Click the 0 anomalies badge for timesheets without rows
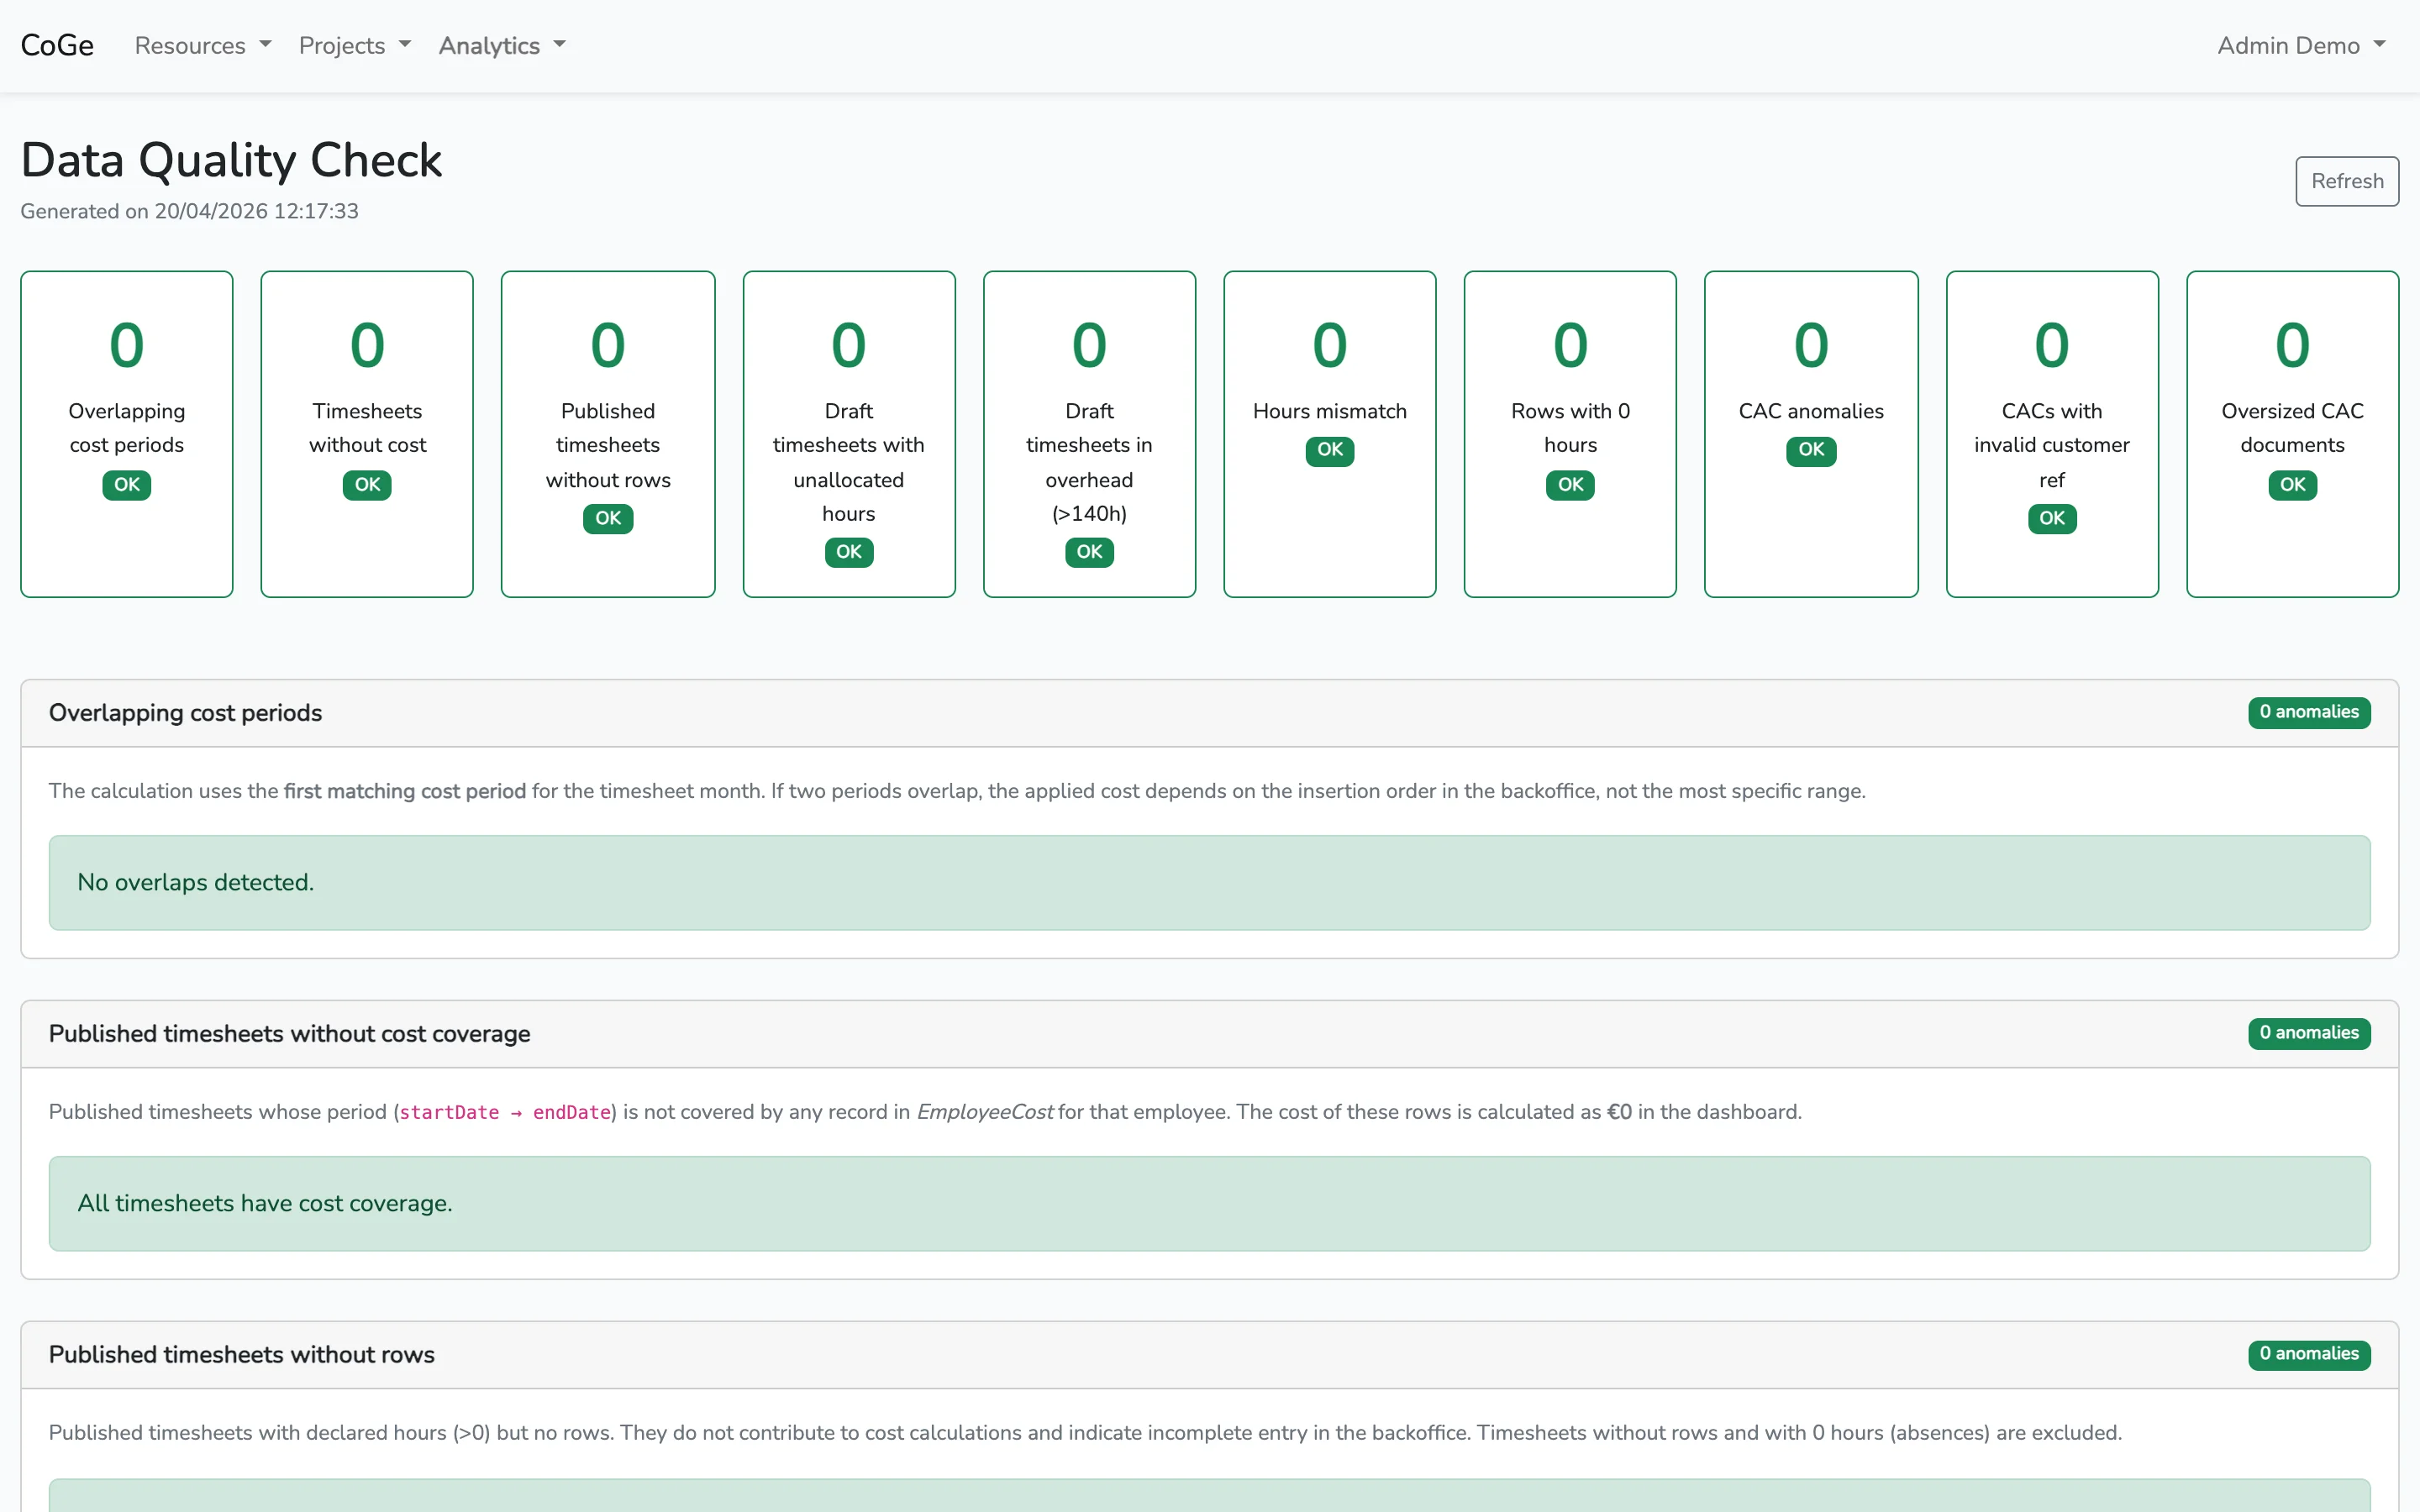This screenshot has width=2420, height=1512. coord(2309,1354)
